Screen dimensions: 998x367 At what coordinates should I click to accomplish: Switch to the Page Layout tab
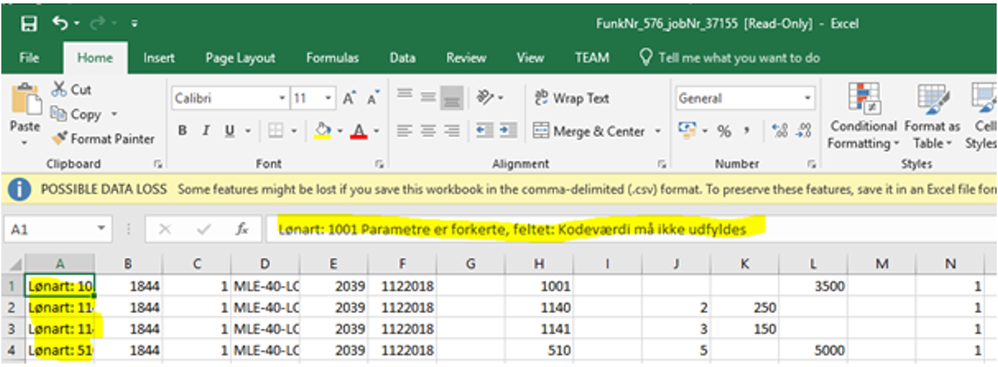point(240,58)
